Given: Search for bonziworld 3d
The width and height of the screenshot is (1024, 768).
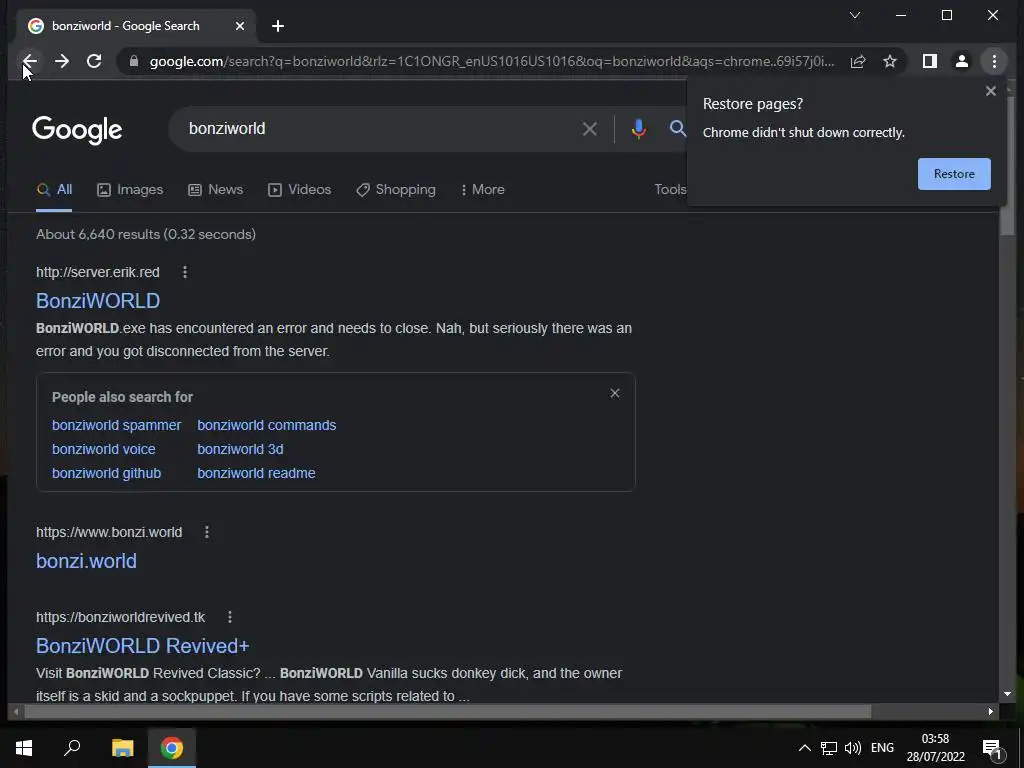Looking at the screenshot, I should click(240, 449).
